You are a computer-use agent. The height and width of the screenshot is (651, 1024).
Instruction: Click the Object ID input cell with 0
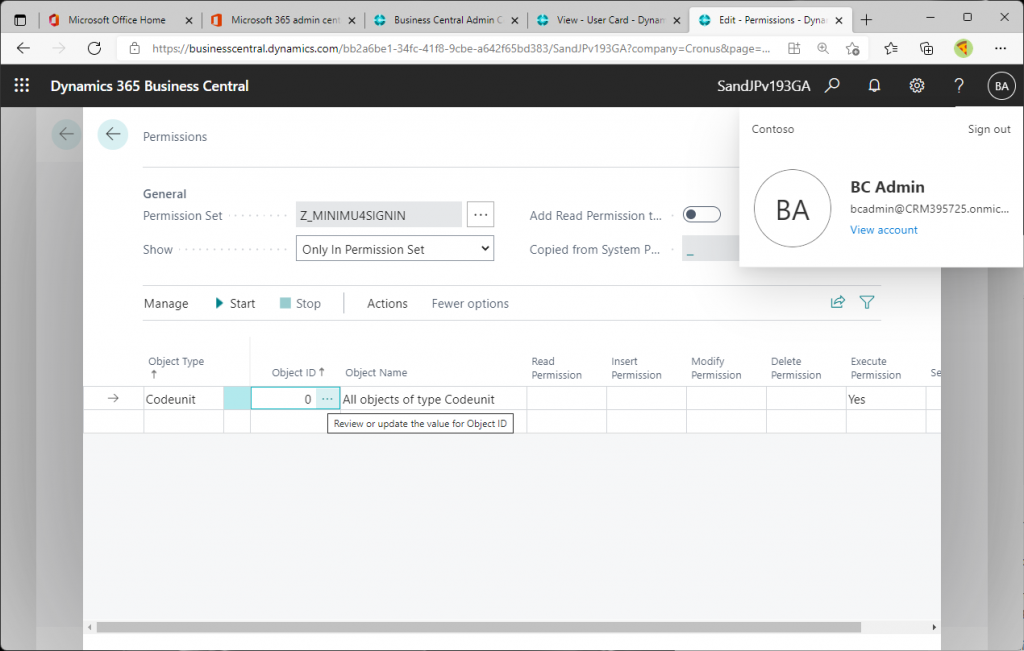coord(283,398)
